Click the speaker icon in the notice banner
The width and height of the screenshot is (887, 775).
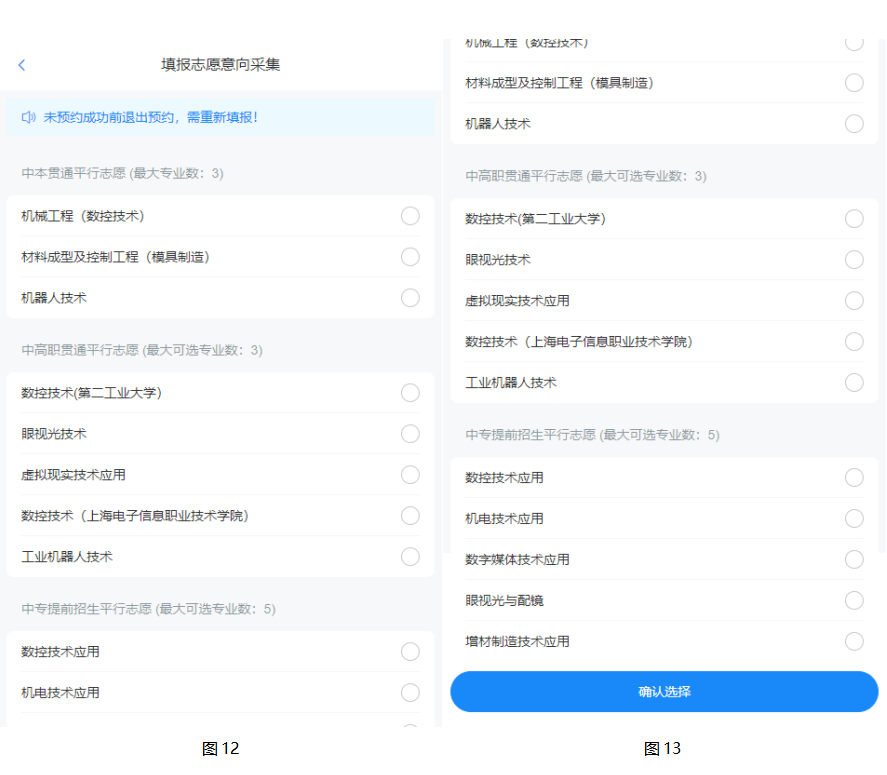point(28,117)
